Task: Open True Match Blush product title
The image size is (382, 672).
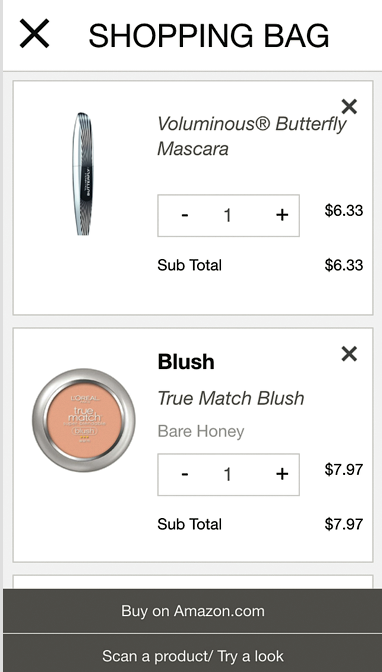Action: (231, 398)
